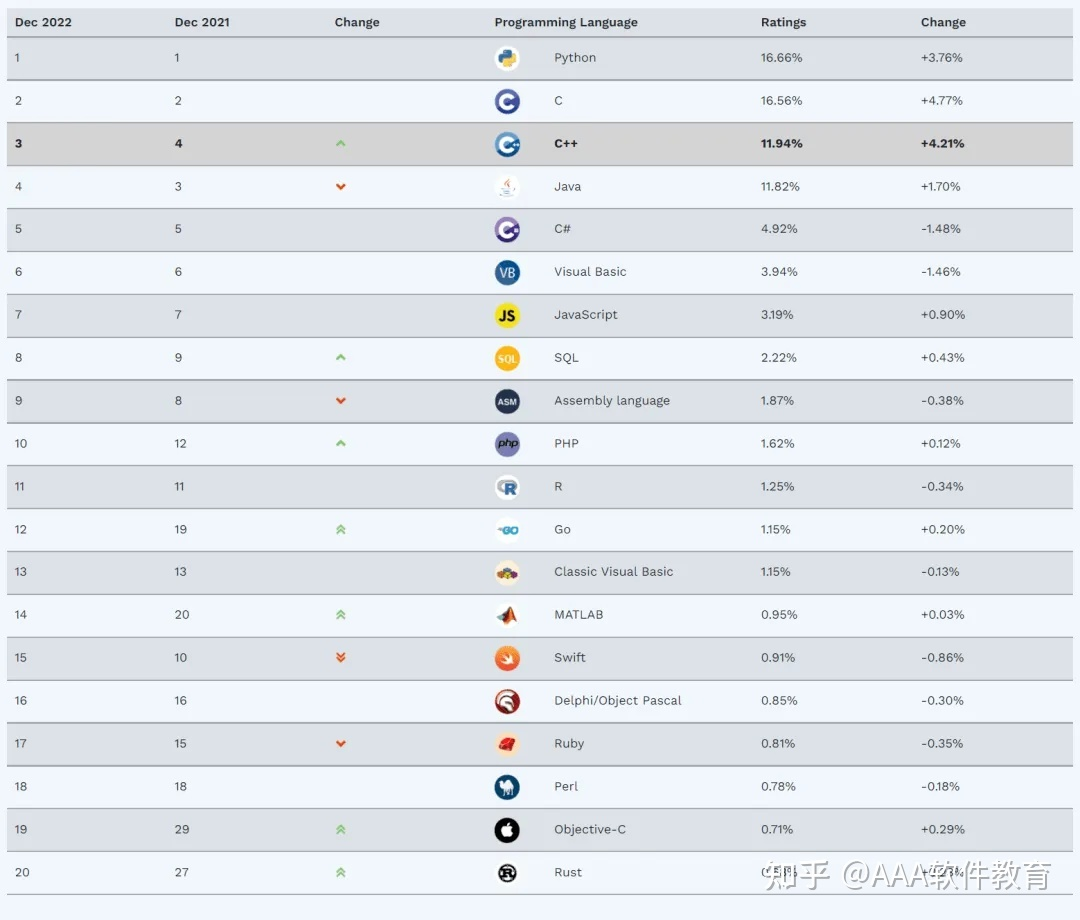
Task: Click the Assembly language ASM icon
Action: tap(507, 401)
